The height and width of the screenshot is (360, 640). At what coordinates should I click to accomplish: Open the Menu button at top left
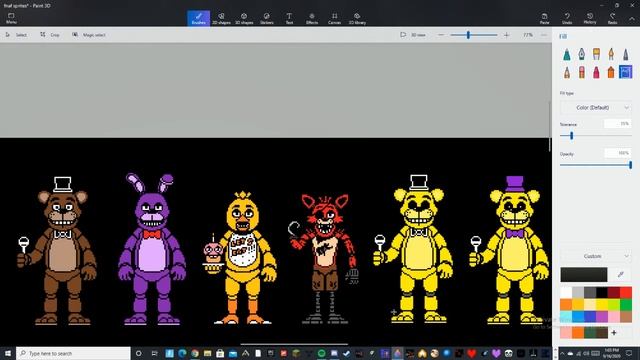[11, 18]
